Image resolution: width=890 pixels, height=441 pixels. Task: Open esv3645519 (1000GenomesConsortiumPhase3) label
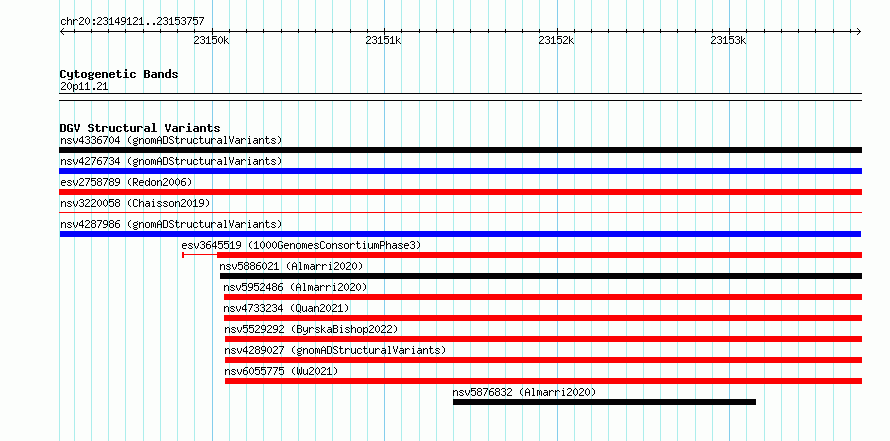[301, 245]
